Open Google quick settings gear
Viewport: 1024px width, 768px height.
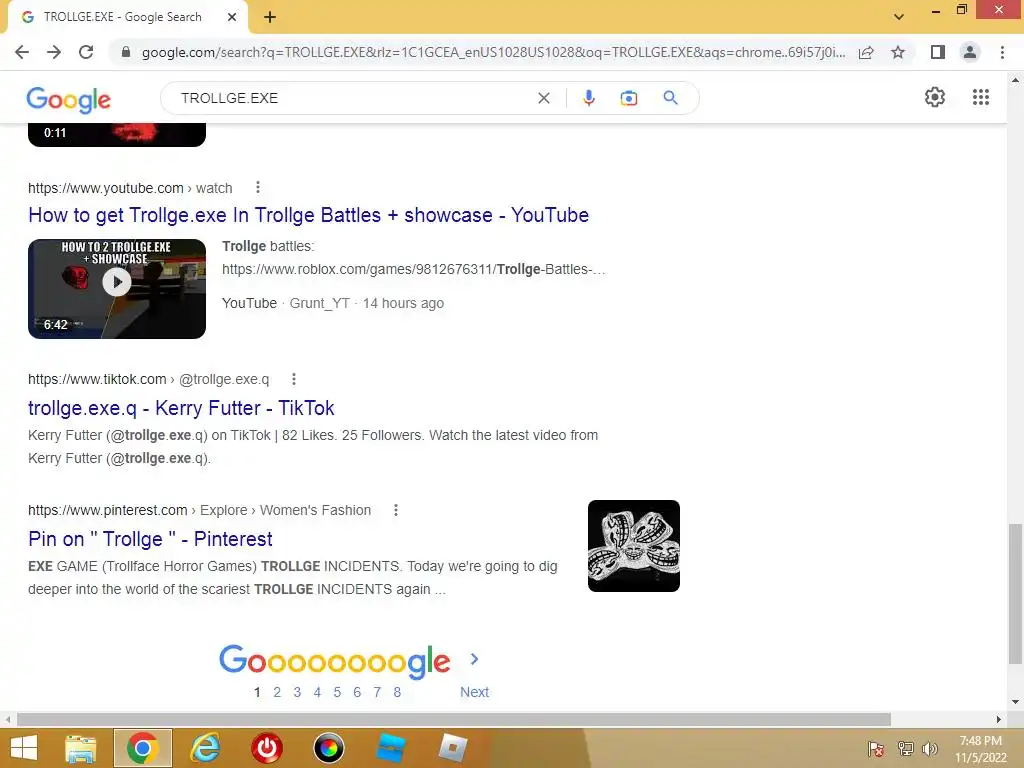tap(935, 97)
